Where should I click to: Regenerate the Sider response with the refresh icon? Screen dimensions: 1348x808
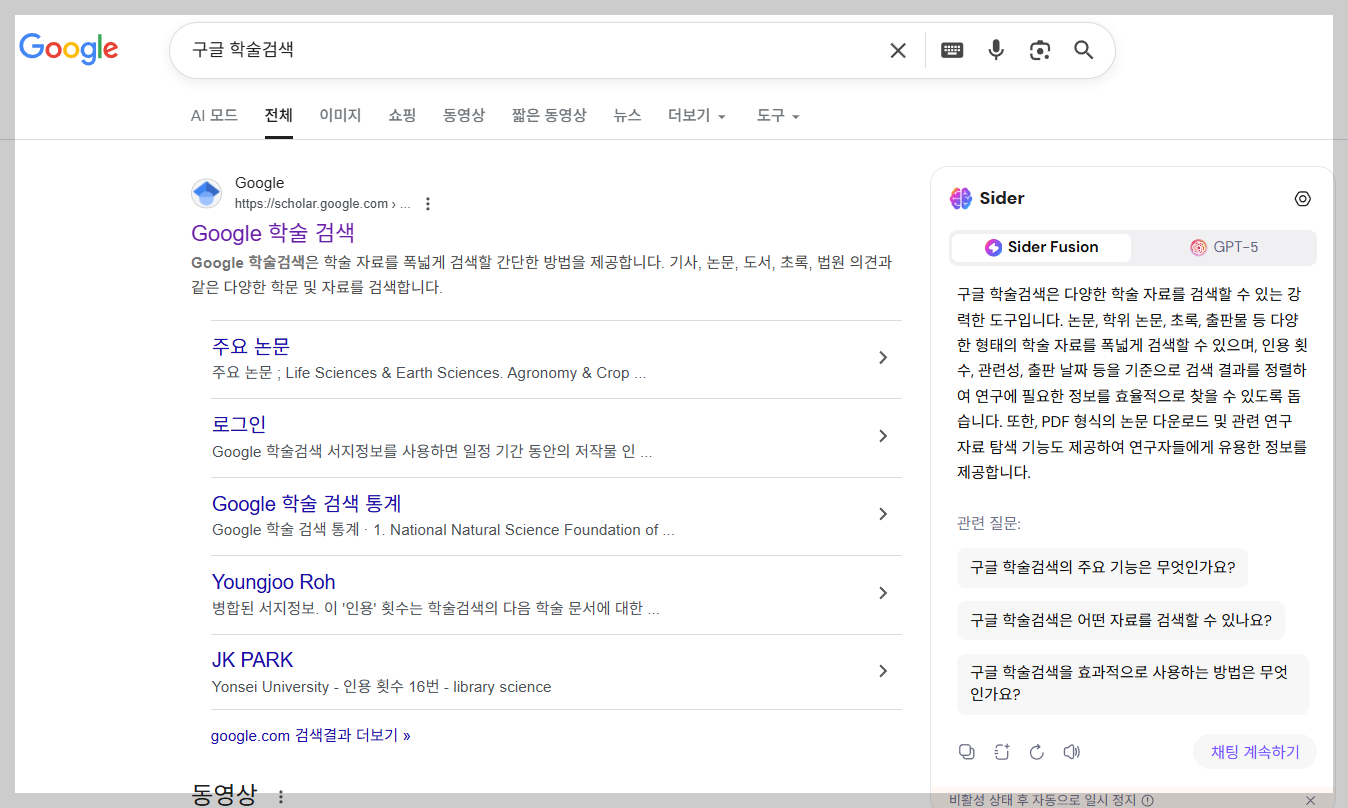click(x=1037, y=751)
